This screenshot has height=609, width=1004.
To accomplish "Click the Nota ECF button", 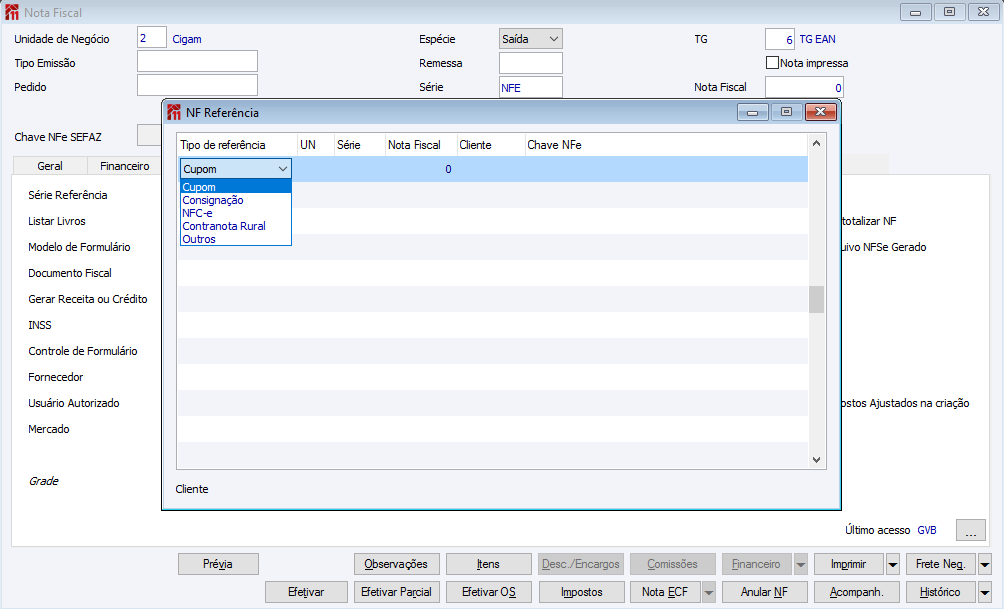I will coord(665,592).
